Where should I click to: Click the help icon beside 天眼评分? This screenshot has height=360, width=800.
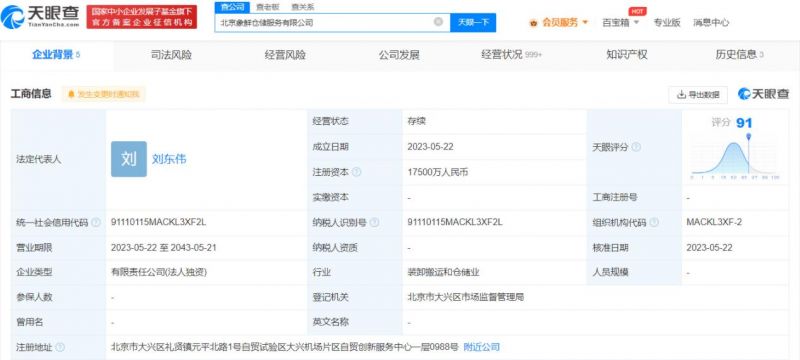click(636, 147)
